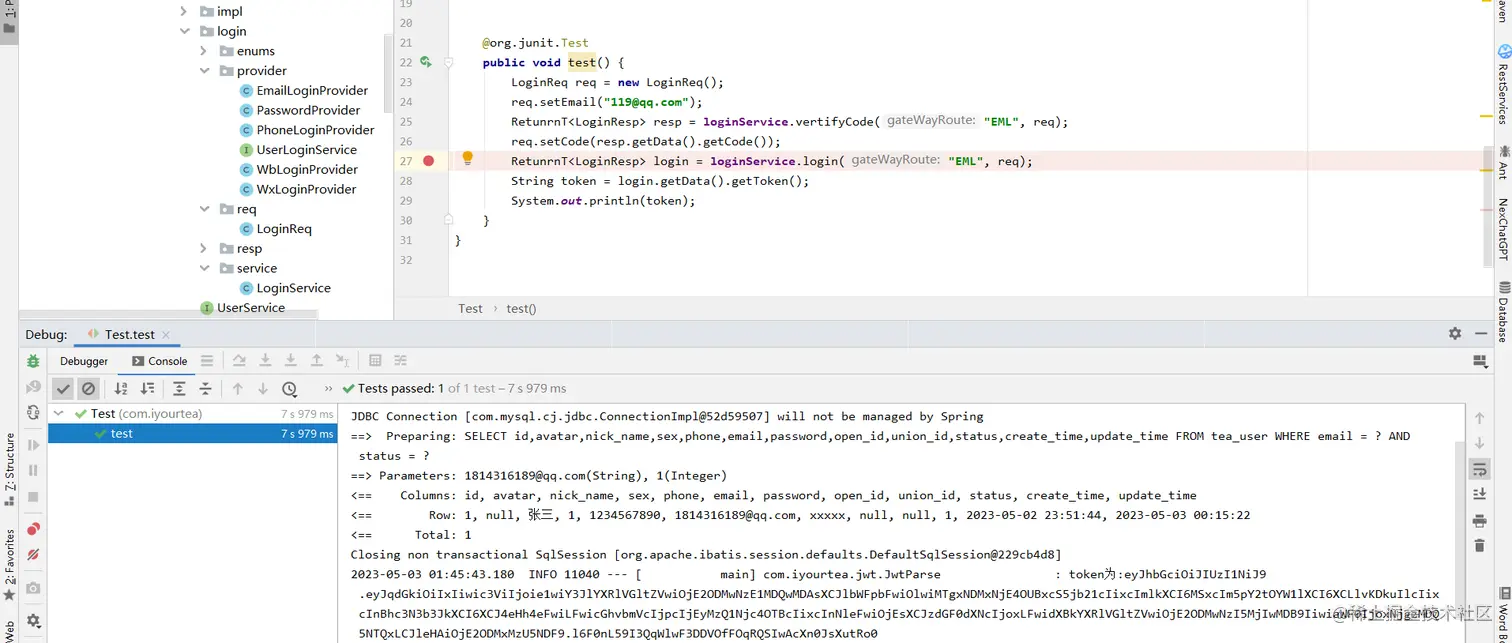Screen dimensions: 1512x643
Task: Click the Evaluate Expression calculator icon
Action: point(375,361)
